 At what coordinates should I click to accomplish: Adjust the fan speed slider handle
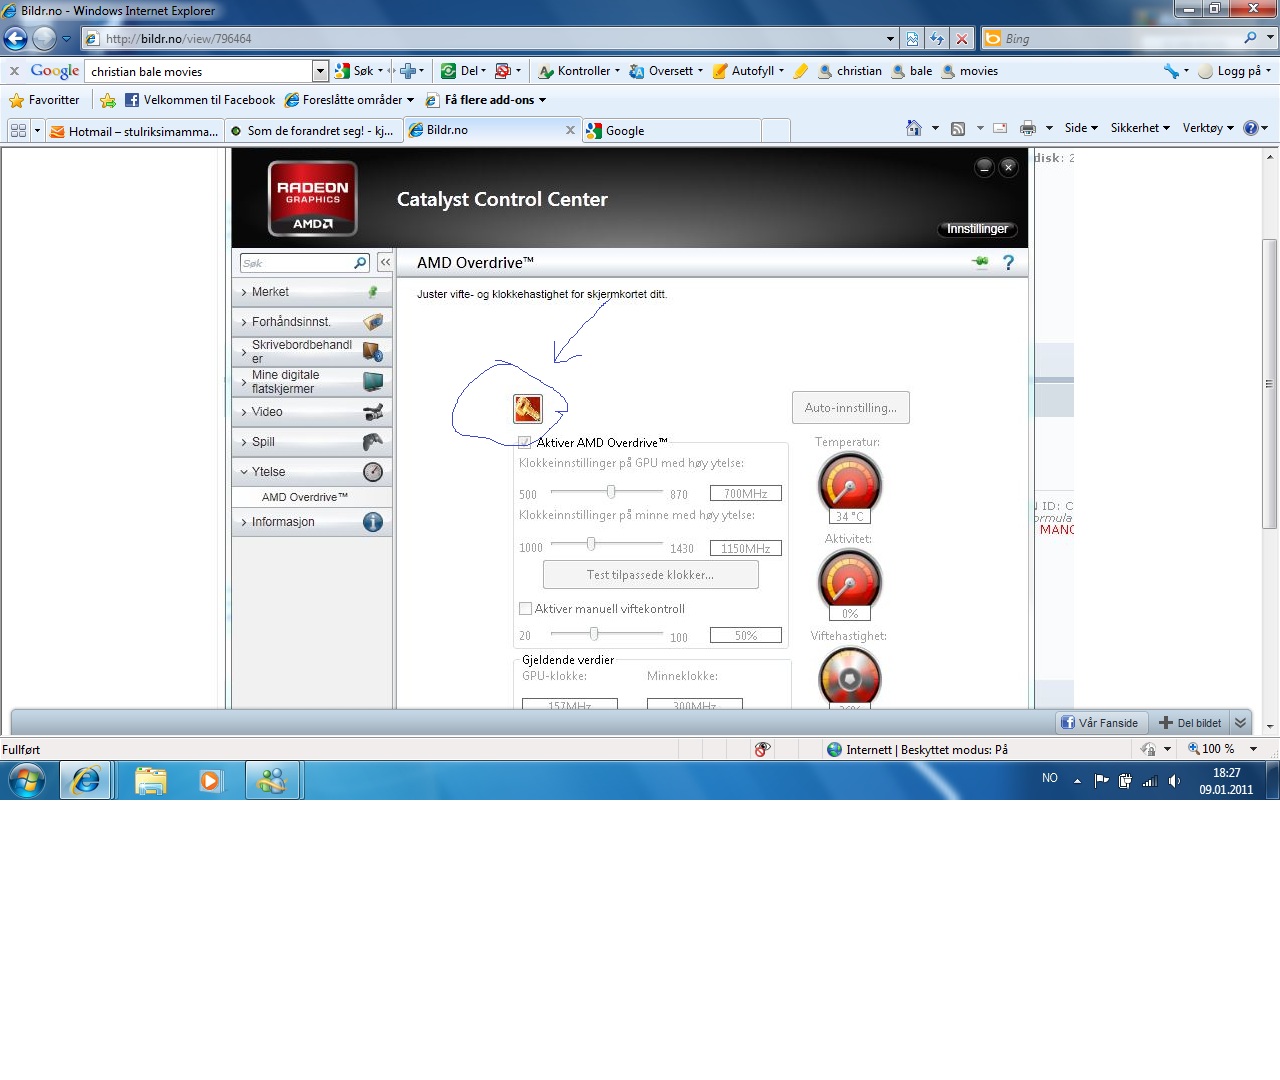tap(594, 634)
